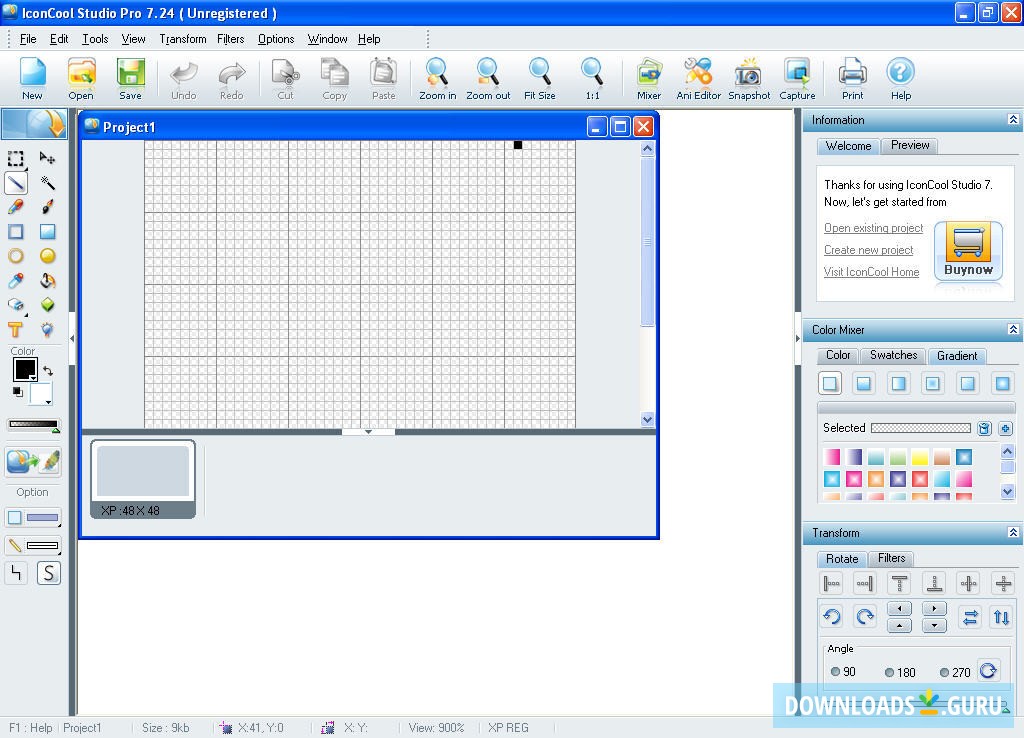The width and height of the screenshot is (1024, 738).
Task: Follow the Create new project link
Action: [868, 250]
